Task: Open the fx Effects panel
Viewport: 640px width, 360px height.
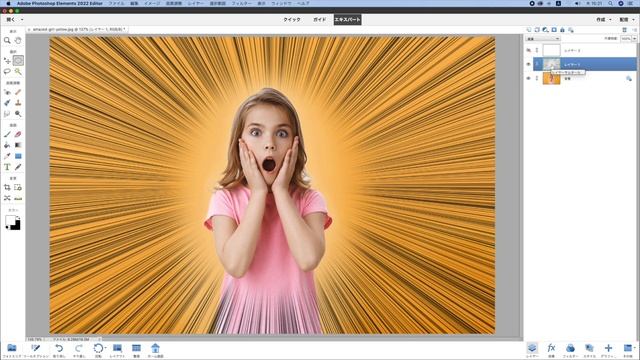Action: (551, 350)
